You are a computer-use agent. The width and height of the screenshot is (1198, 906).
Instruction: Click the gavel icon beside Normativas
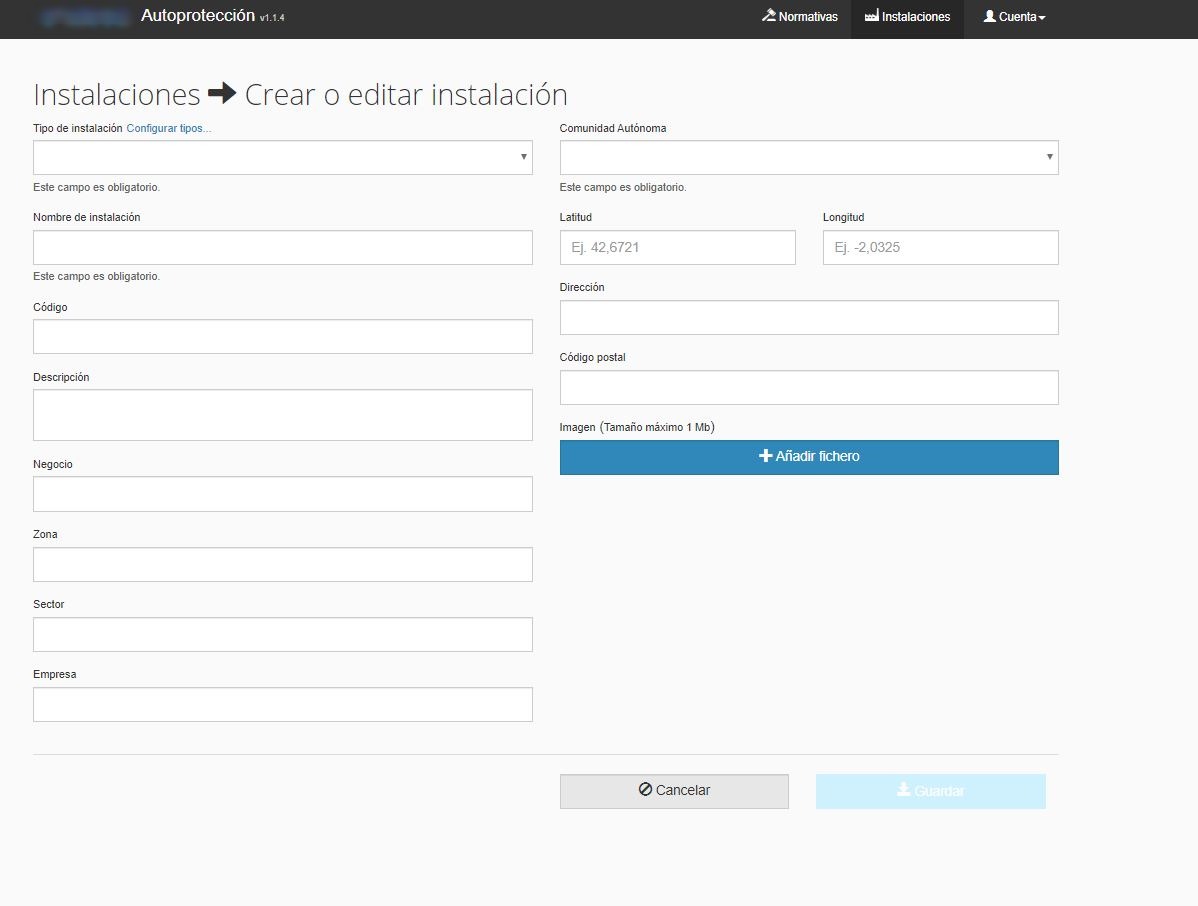(x=768, y=17)
